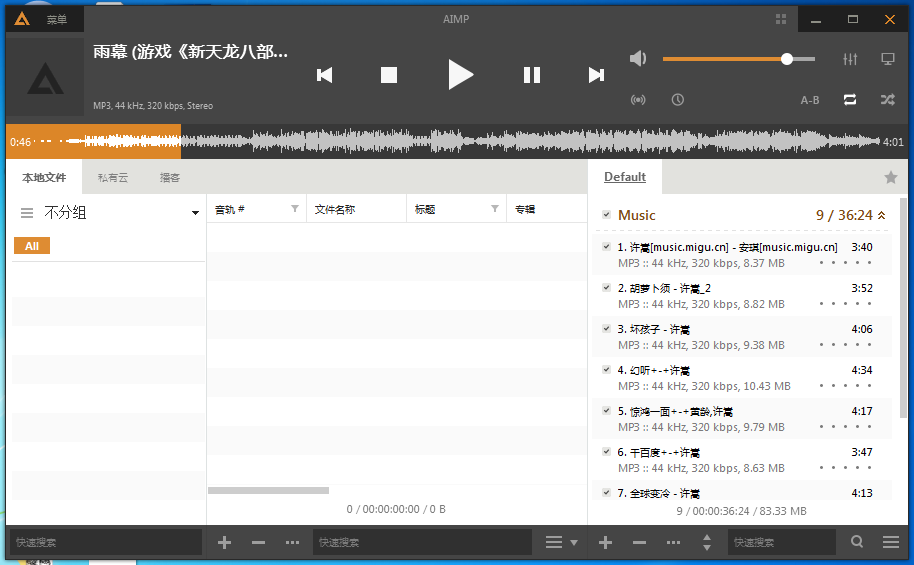Stop playback with the square button
The image size is (914, 565).
[x=389, y=75]
